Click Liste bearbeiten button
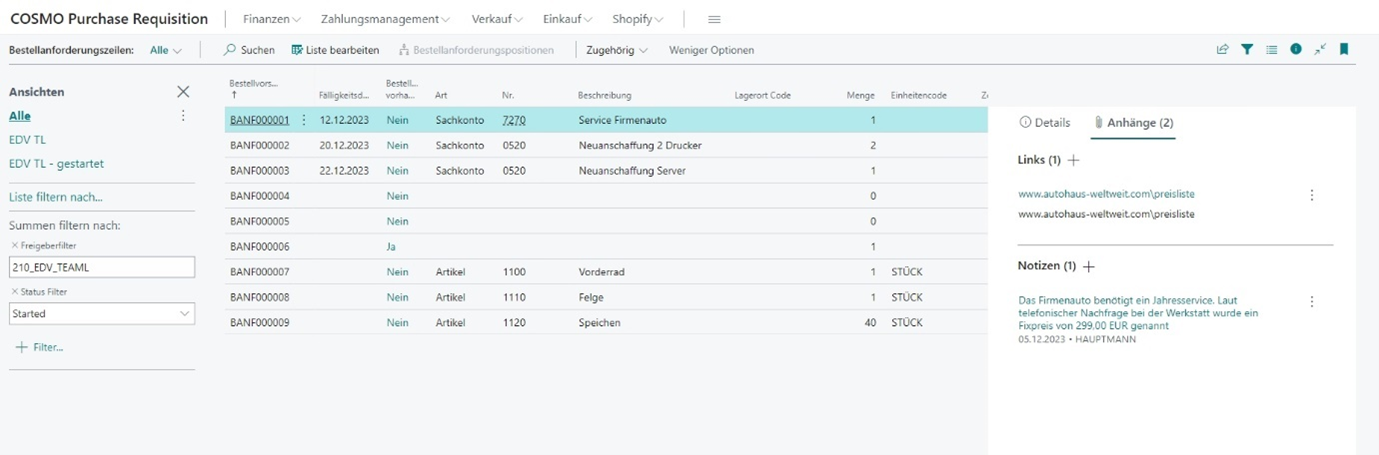 [335, 50]
